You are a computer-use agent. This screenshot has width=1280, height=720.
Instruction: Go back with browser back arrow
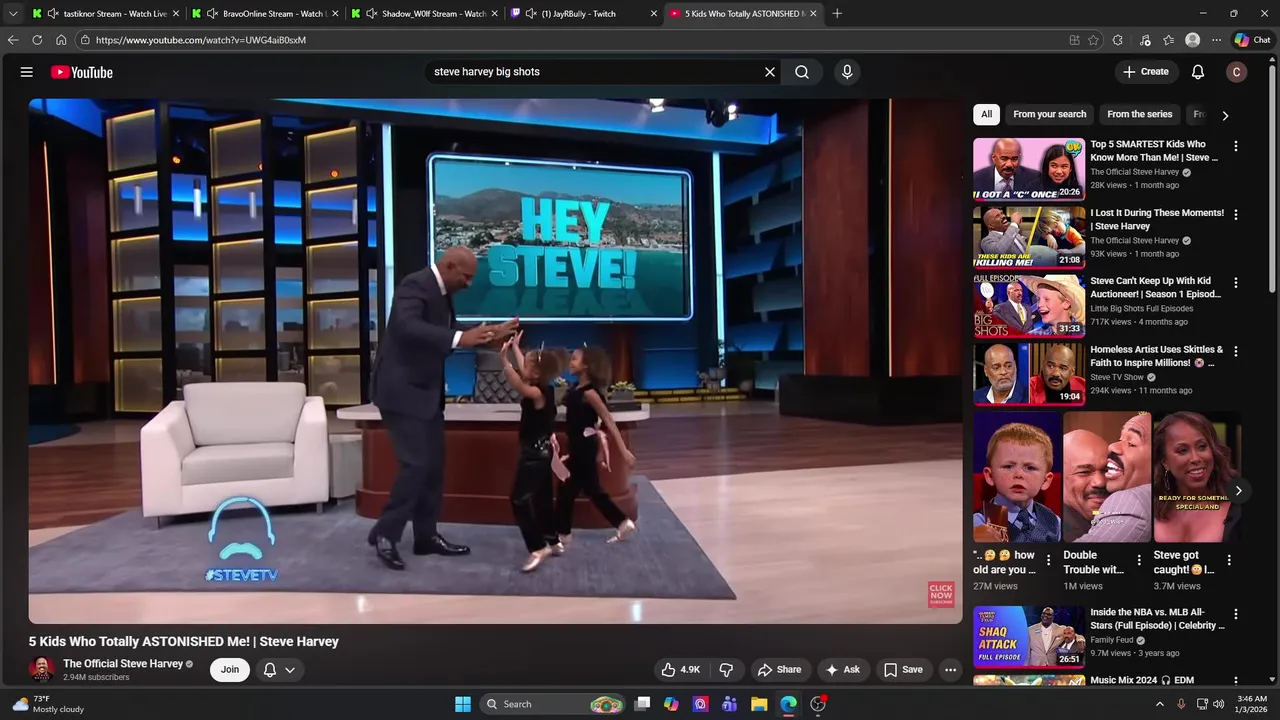point(13,40)
